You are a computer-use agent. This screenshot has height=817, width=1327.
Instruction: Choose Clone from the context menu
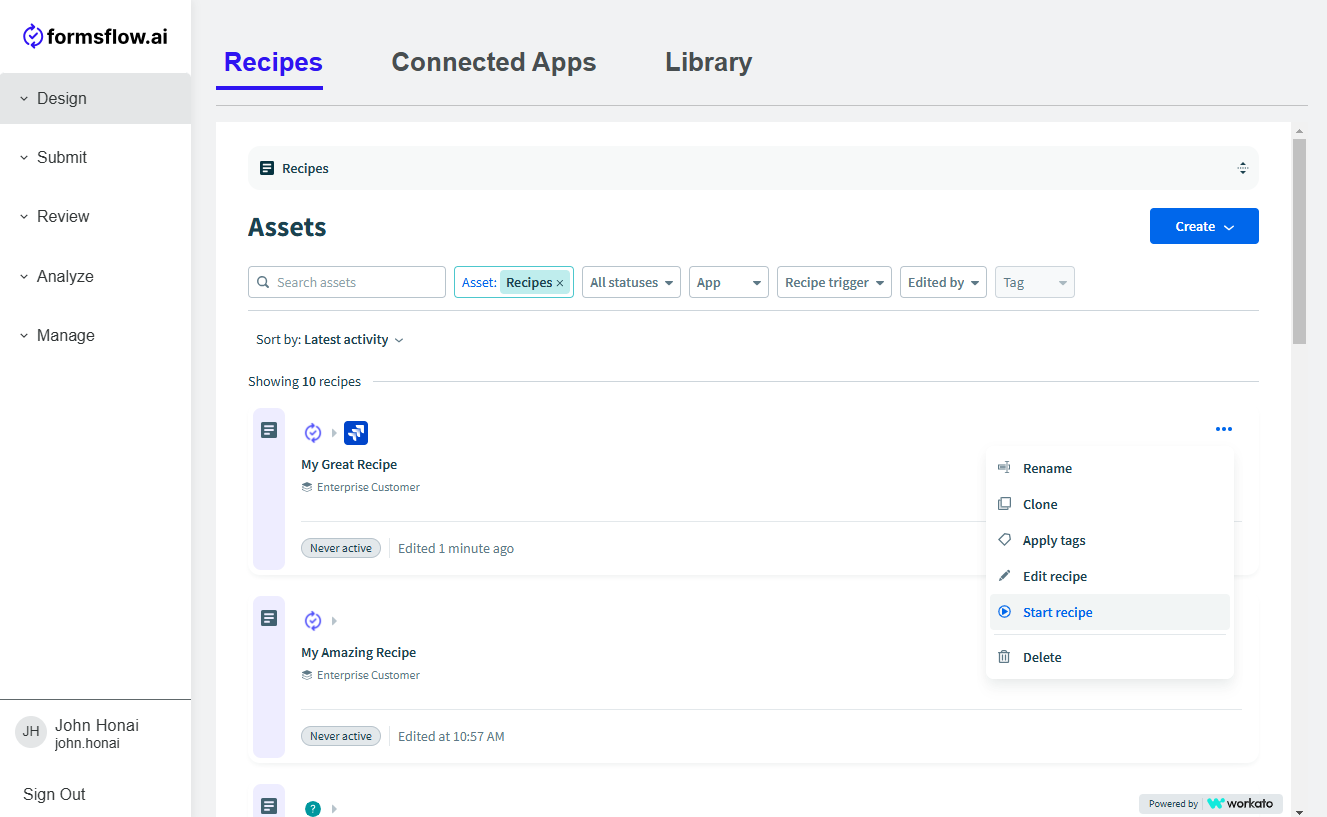click(1110, 504)
